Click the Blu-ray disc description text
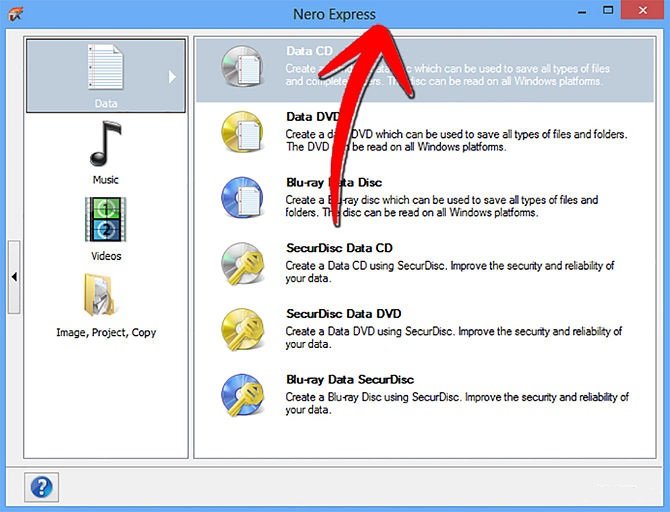The width and height of the screenshot is (670, 512). click(441, 206)
